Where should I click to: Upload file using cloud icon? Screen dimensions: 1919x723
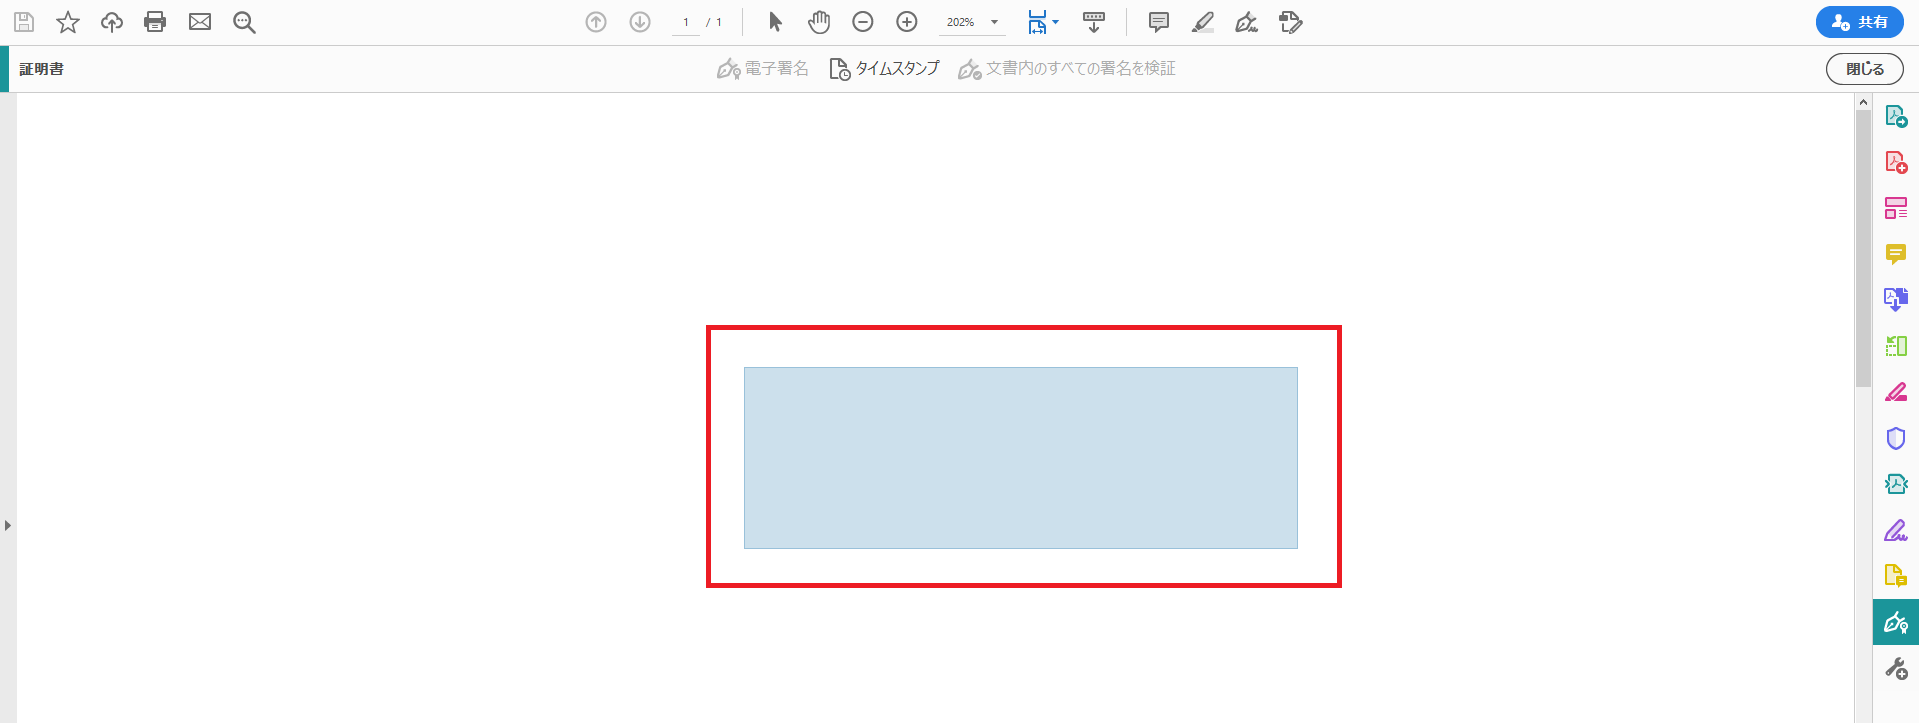[x=112, y=22]
